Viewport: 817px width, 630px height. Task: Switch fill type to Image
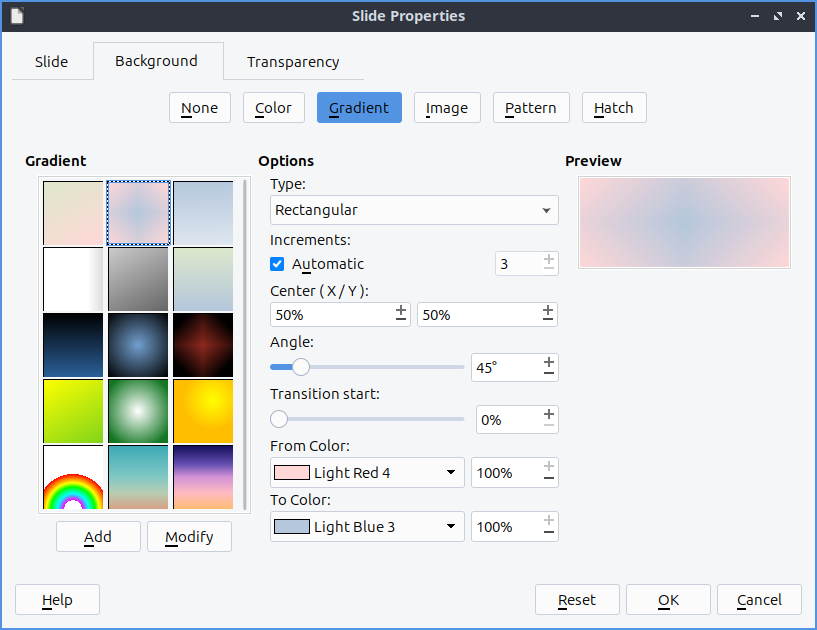447,108
